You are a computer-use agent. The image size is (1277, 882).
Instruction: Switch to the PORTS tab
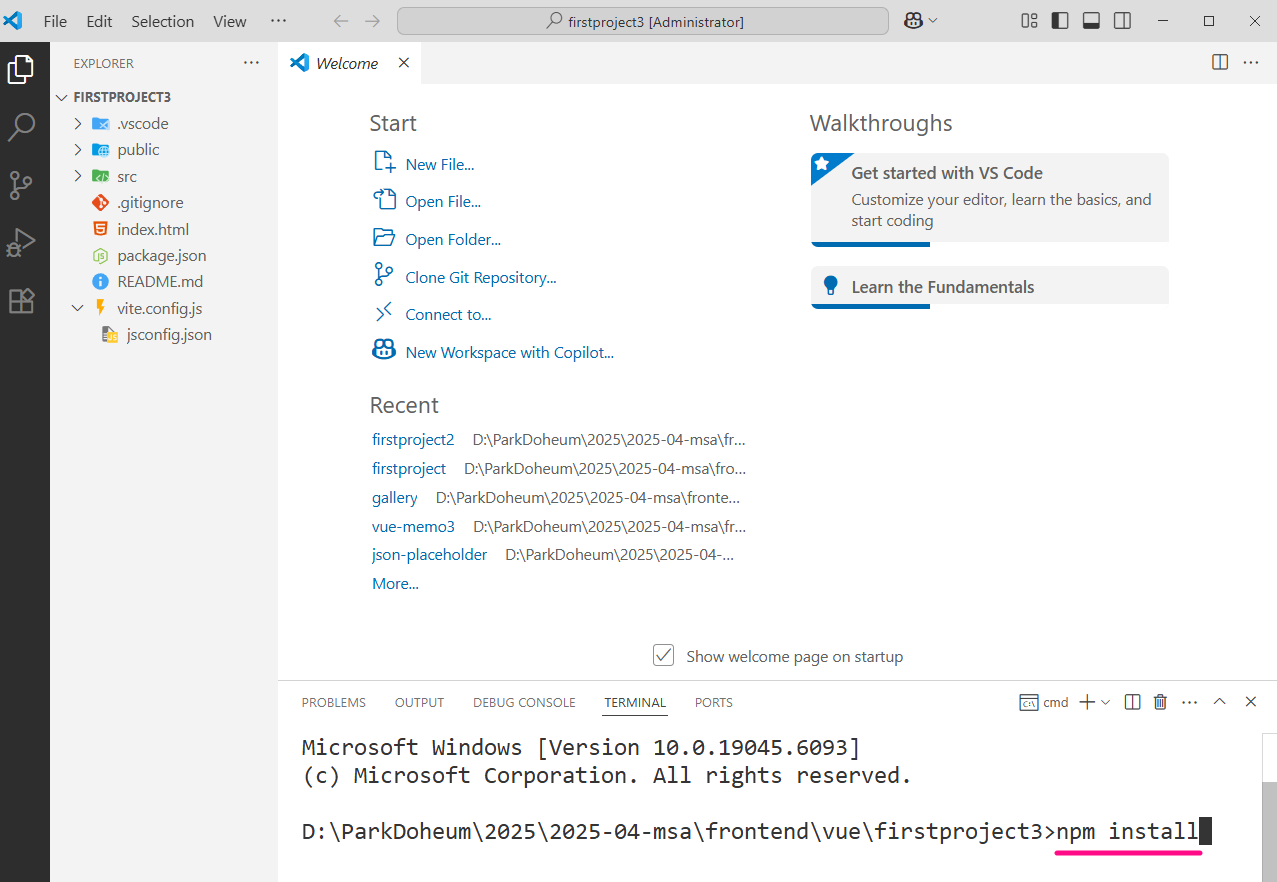coord(714,703)
